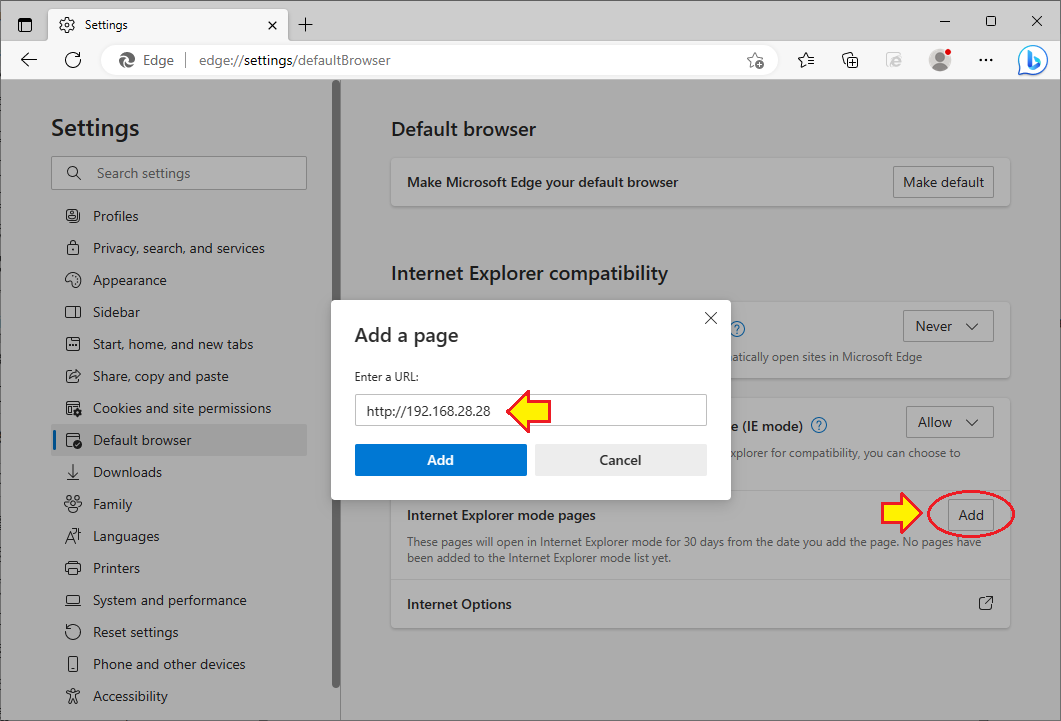Open the Favorites list
The height and width of the screenshot is (721, 1061).
pyautogui.click(x=806, y=60)
